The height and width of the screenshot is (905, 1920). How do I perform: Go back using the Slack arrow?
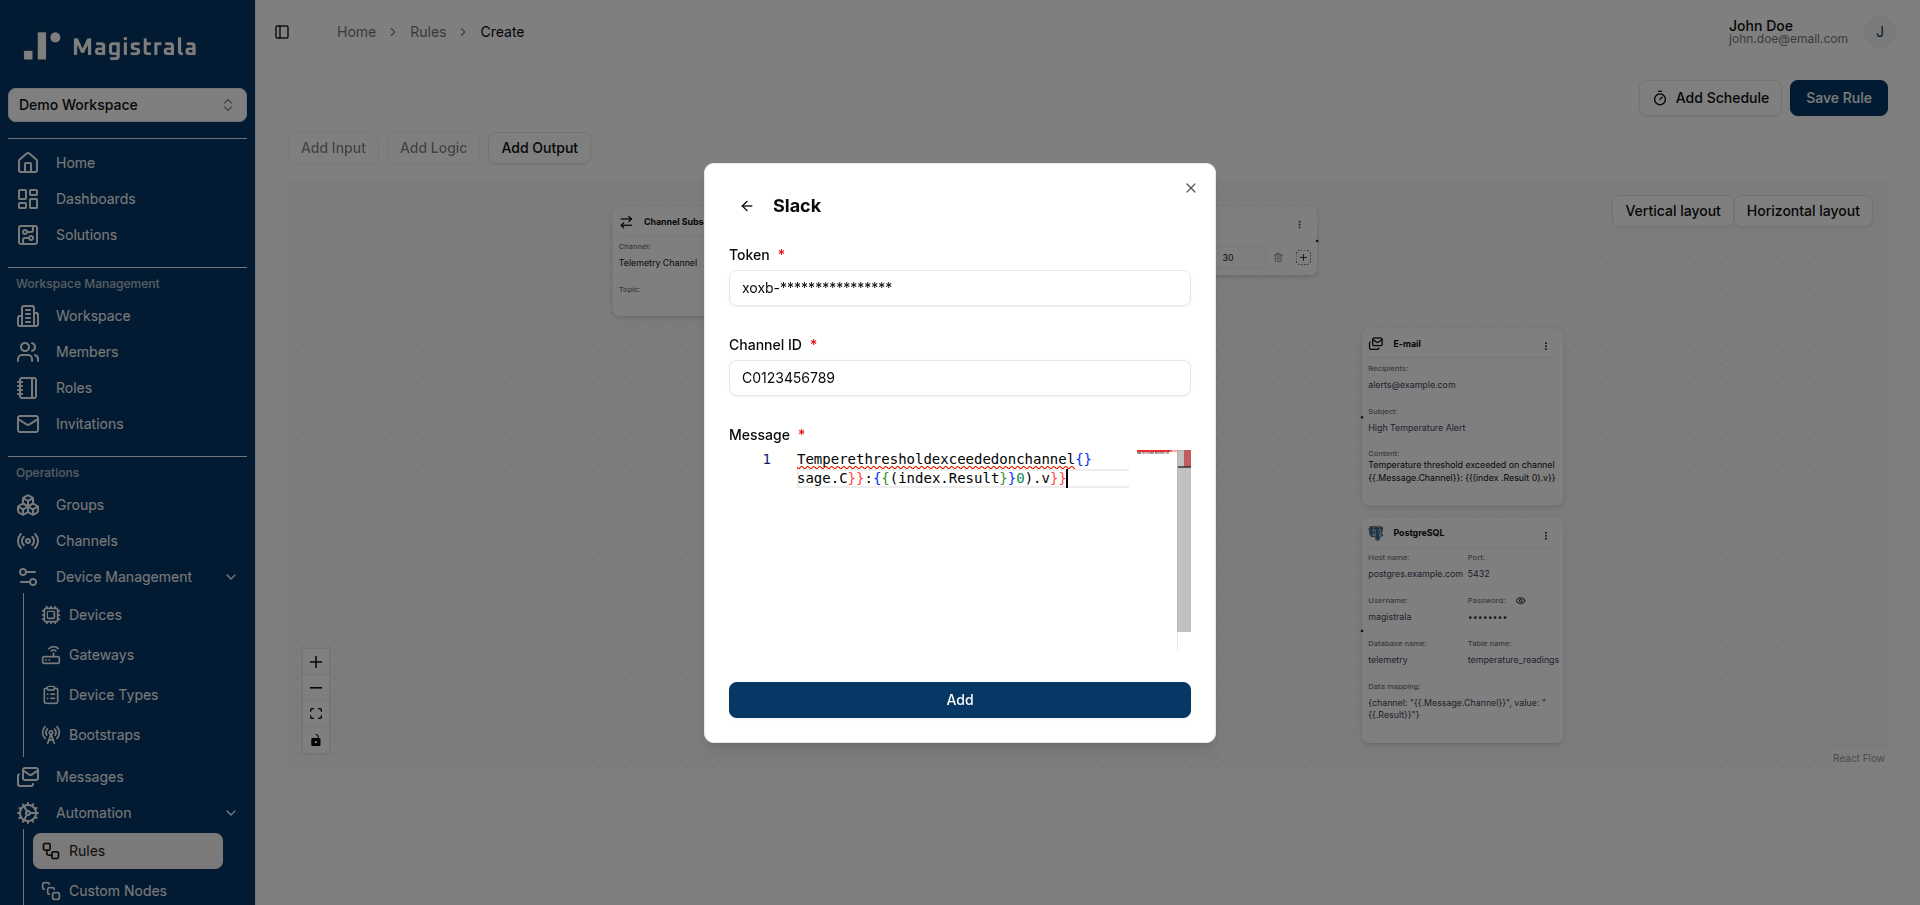point(747,206)
